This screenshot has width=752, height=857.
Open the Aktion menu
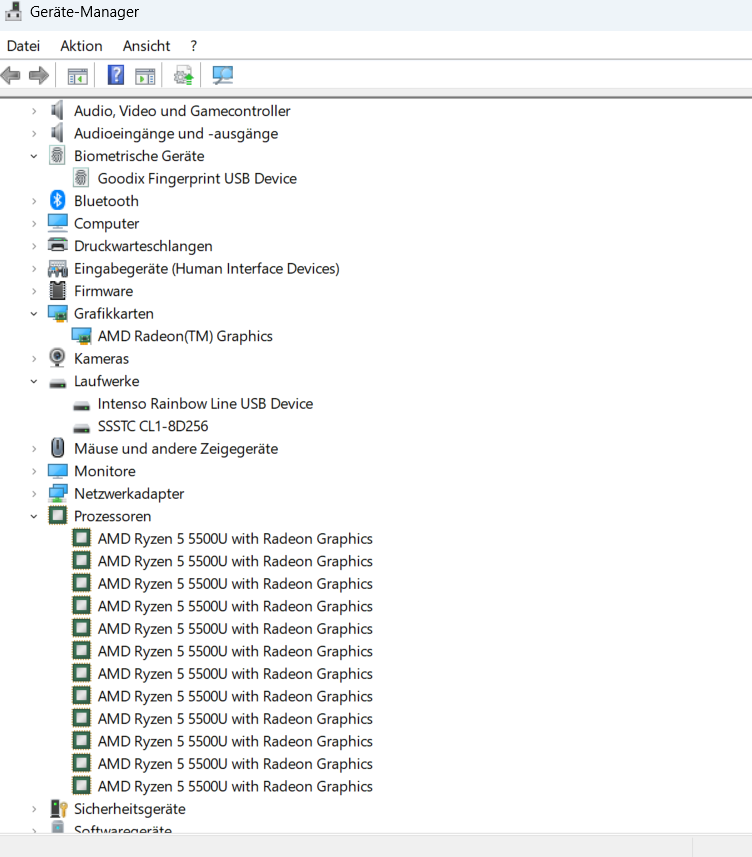click(81, 46)
